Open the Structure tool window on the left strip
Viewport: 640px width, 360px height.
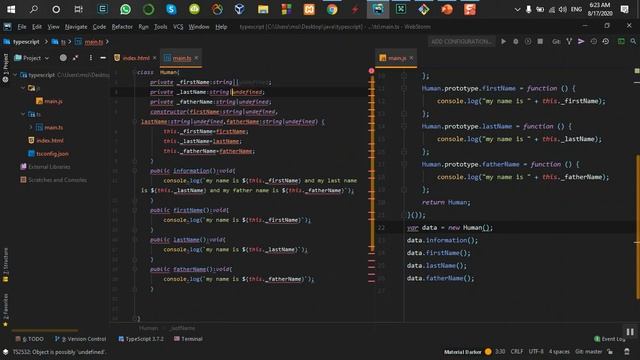point(5,264)
